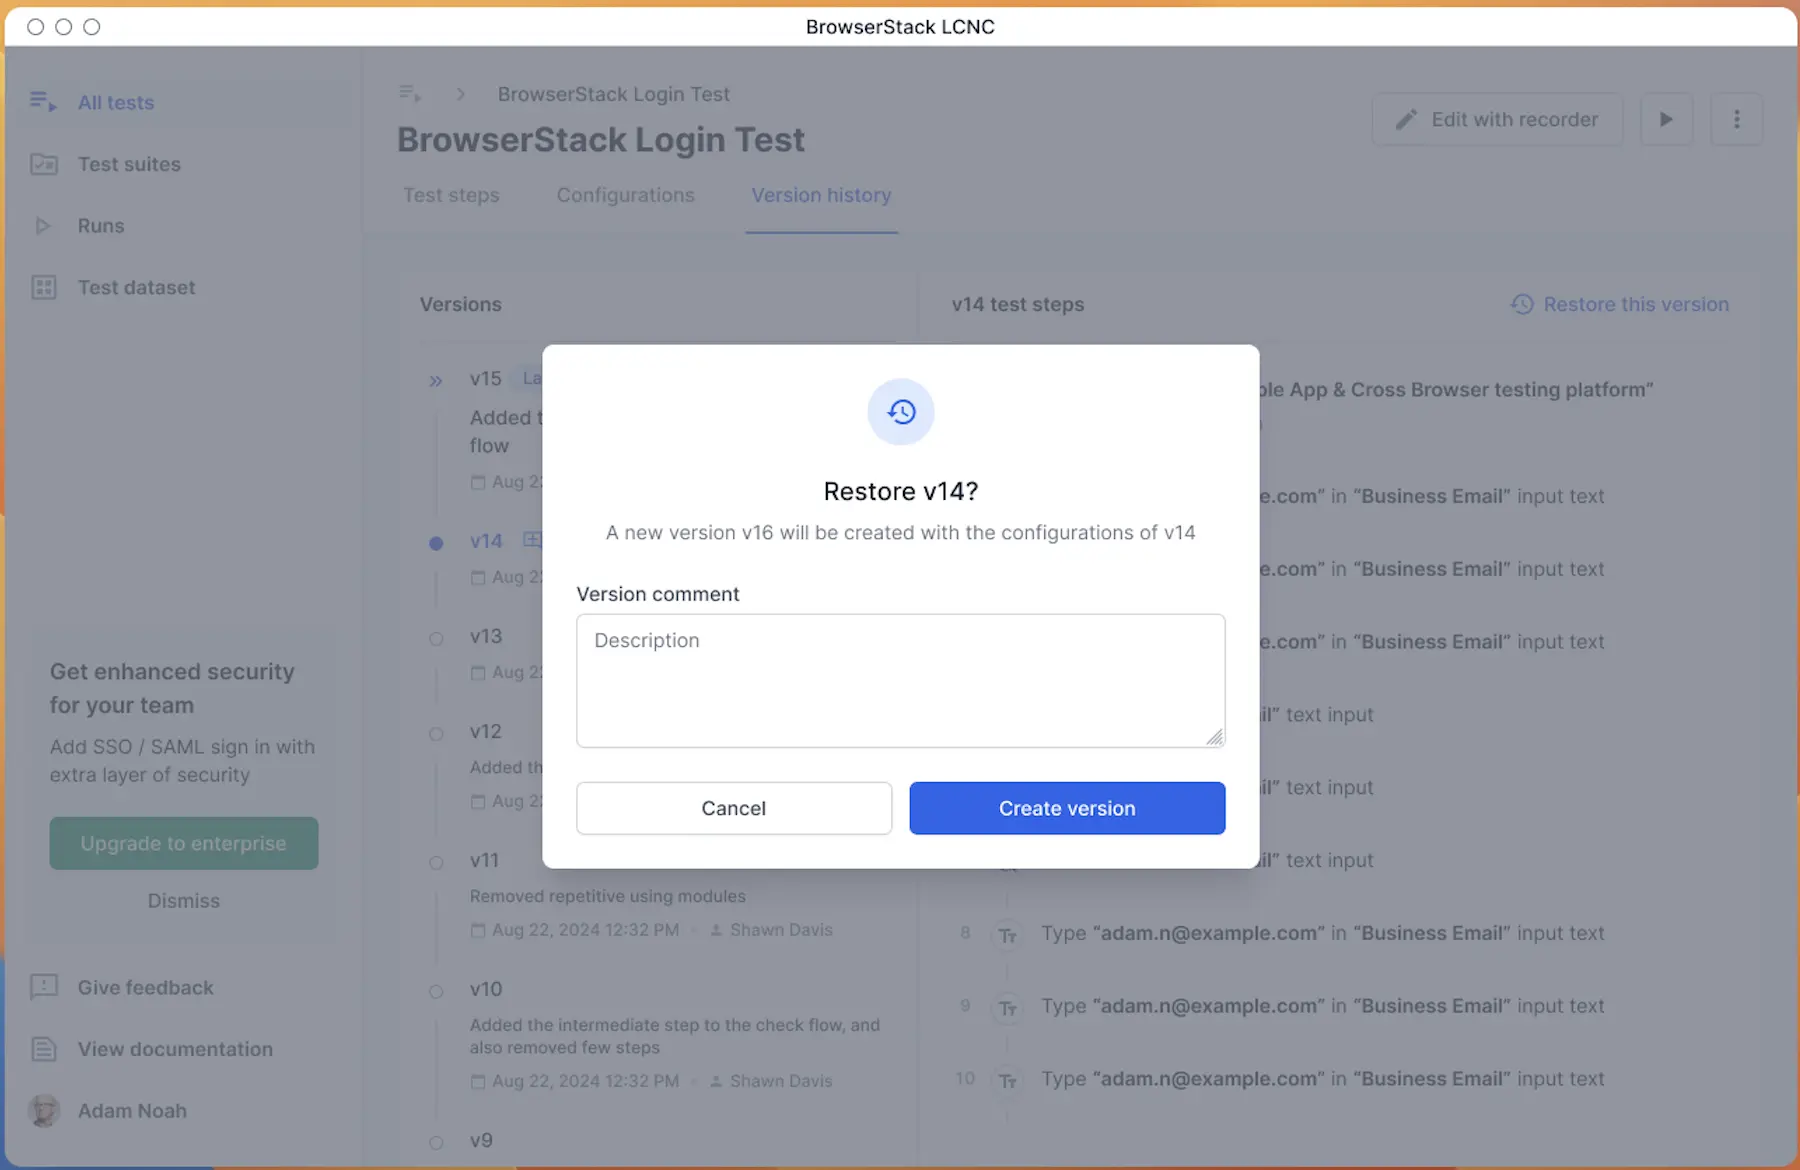Click Upgrade to enterprise button
This screenshot has width=1800, height=1170.
(184, 843)
